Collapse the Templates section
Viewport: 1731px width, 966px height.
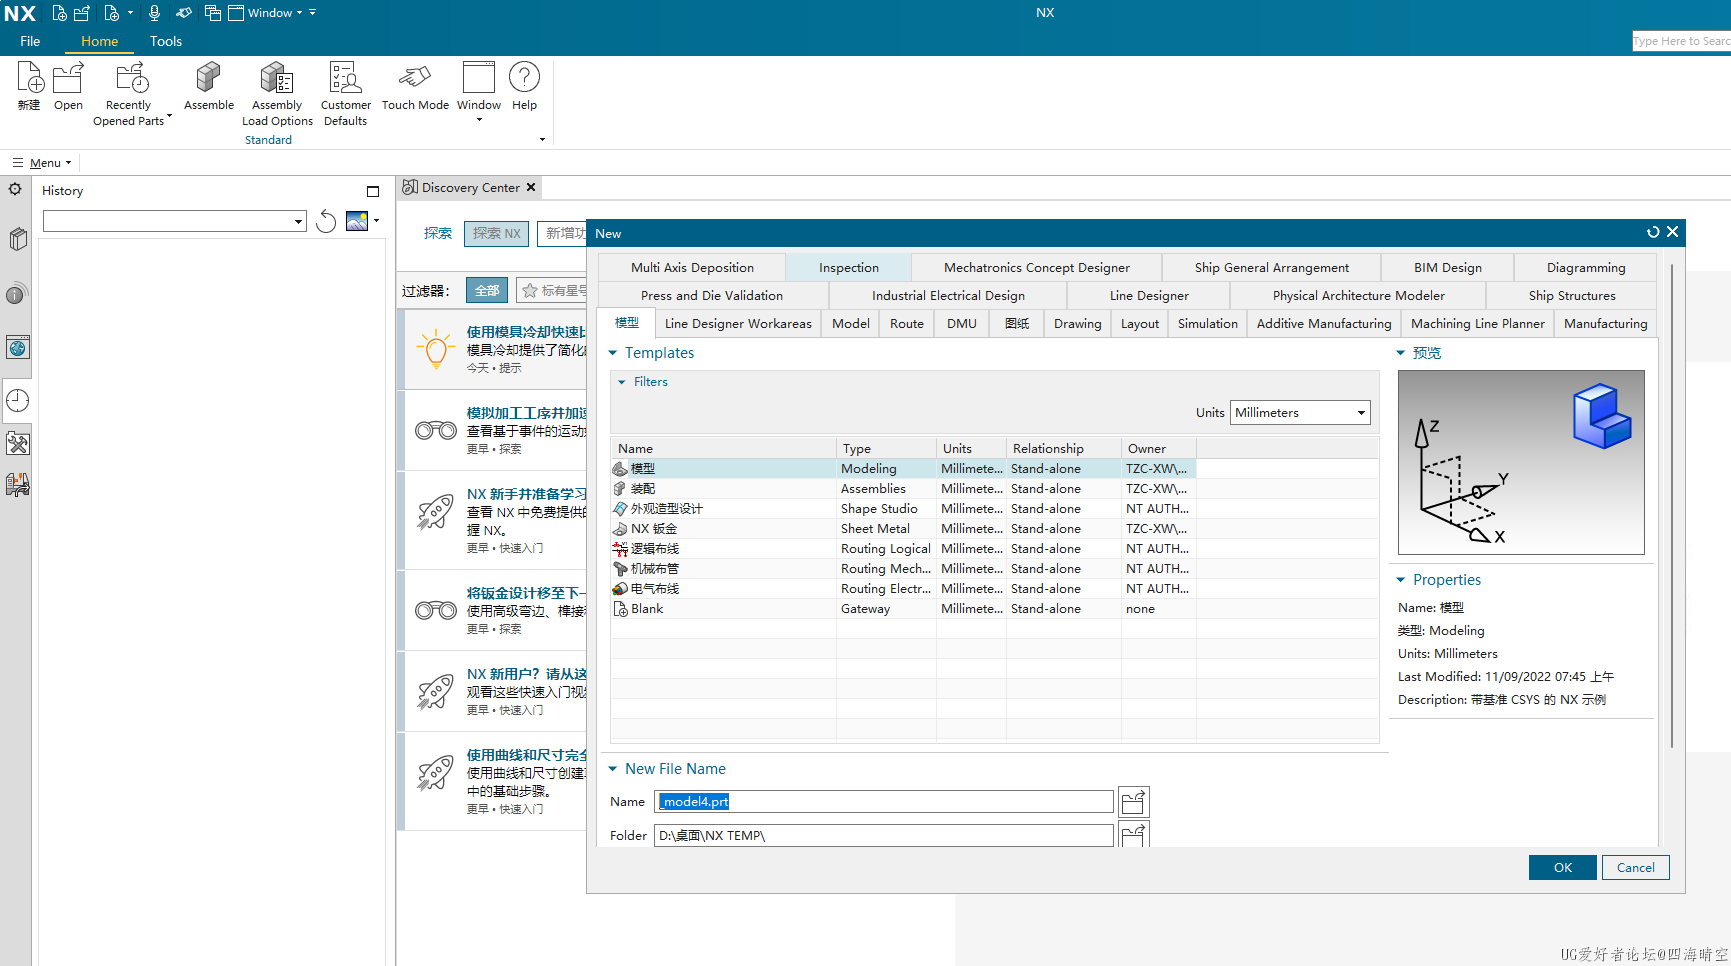click(x=613, y=353)
